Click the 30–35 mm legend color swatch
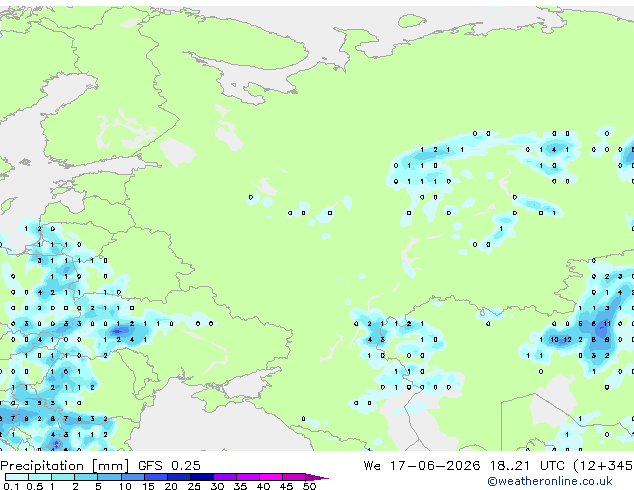Screen dimensions: 634x490 tap(225, 477)
